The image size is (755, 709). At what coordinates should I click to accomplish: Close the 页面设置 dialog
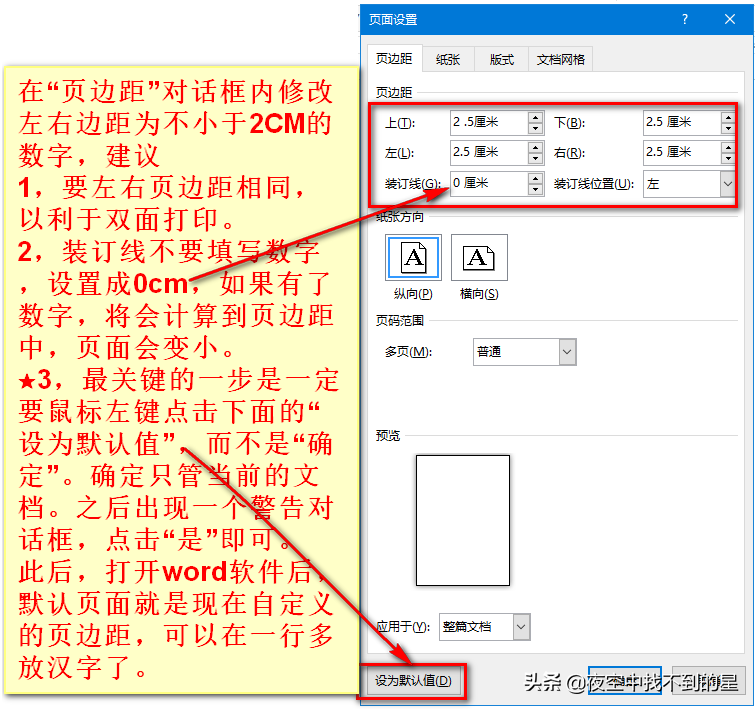point(729,19)
